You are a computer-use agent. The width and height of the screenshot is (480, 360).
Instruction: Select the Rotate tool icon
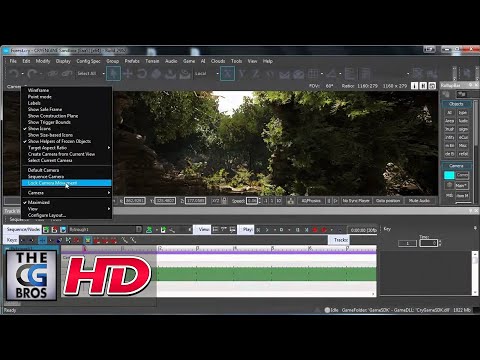point(142,73)
